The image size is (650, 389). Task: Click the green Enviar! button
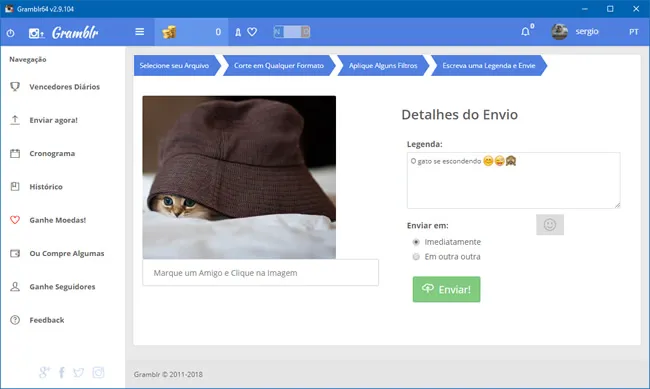446,289
